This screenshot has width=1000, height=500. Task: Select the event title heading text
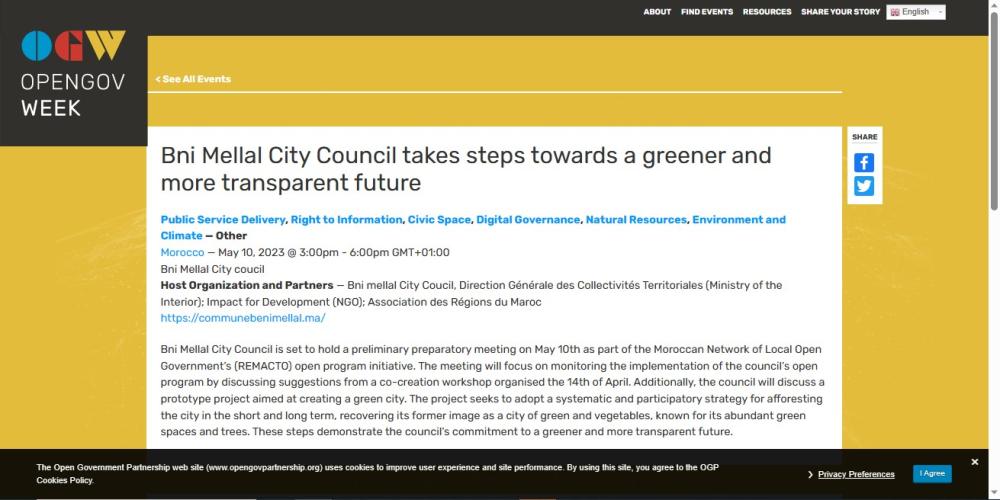pos(466,169)
